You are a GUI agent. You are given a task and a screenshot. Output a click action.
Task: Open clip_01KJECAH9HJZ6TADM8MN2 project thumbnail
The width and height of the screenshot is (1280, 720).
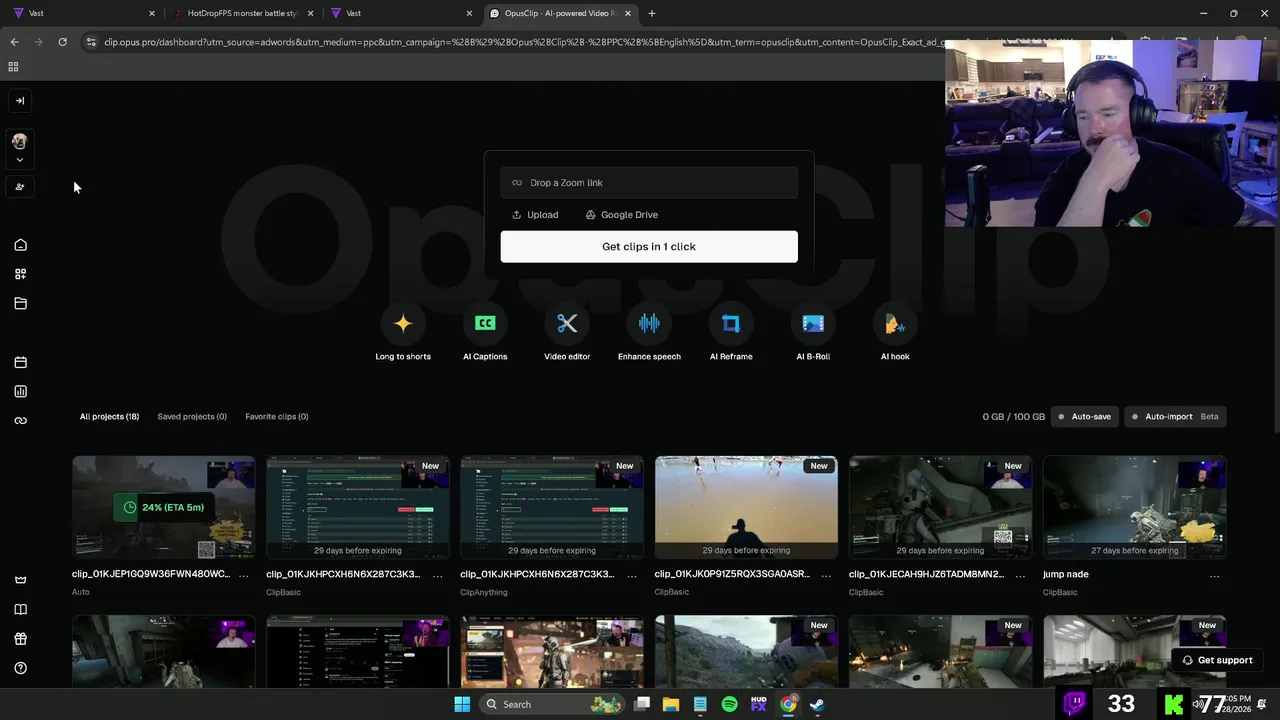pos(940,508)
